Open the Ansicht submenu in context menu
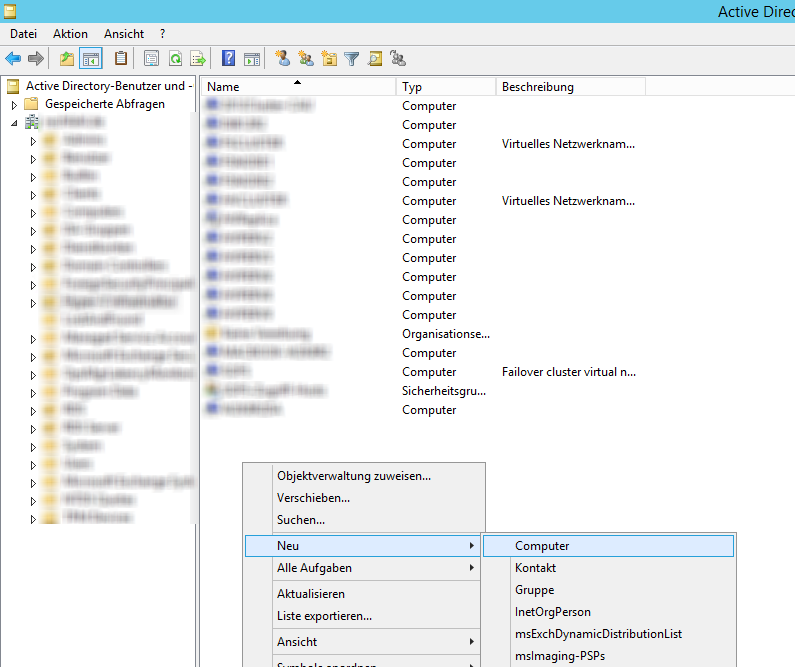 pos(363,642)
